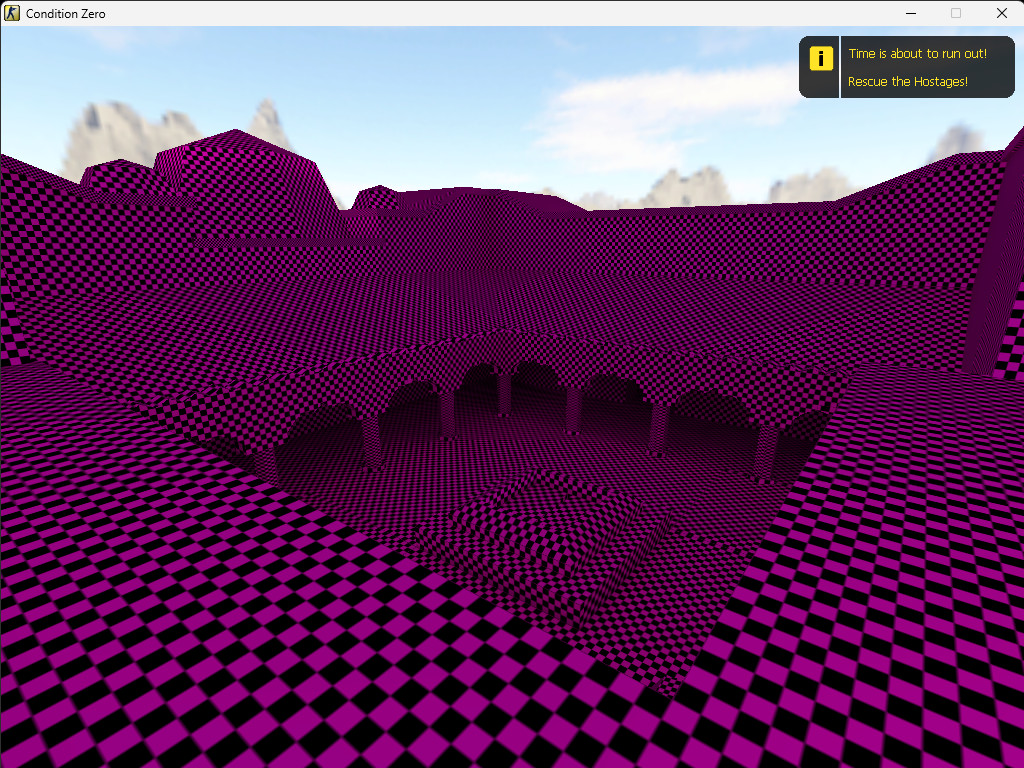The image size is (1024, 768).
Task: Click the large-checkered floor in the bottom-left foreground
Action: (x=150, y=650)
